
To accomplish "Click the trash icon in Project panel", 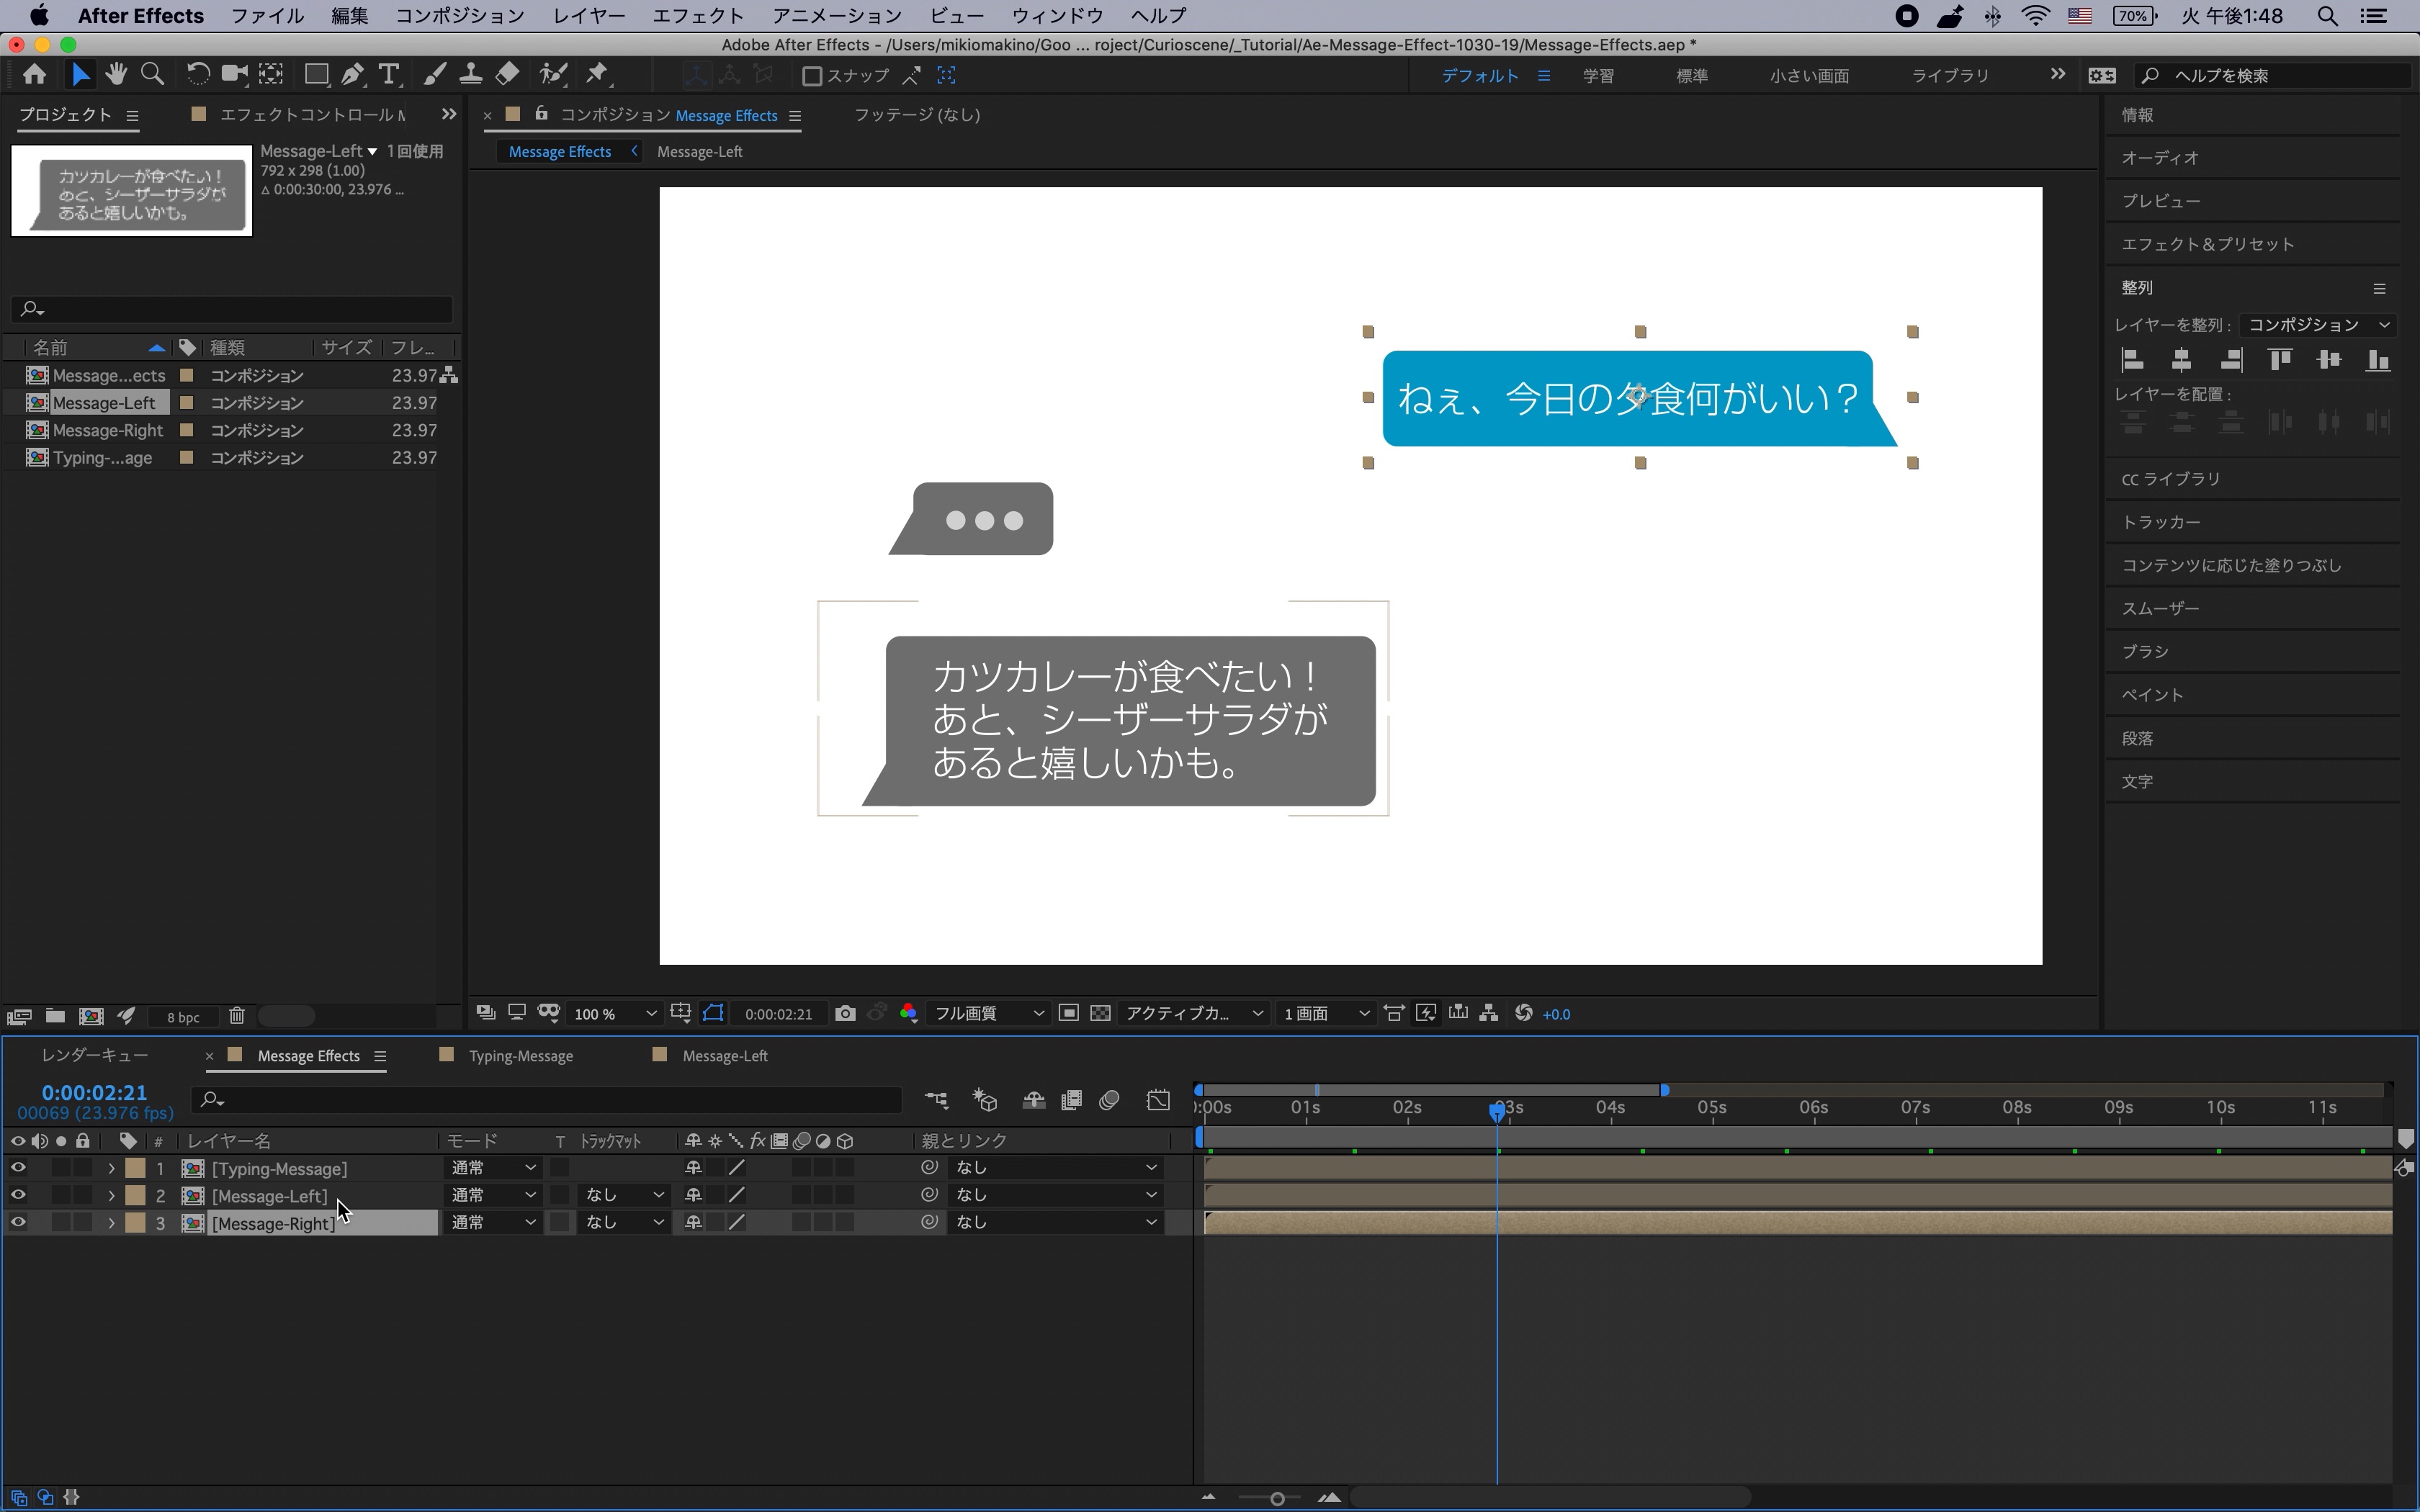I will pos(237,1016).
